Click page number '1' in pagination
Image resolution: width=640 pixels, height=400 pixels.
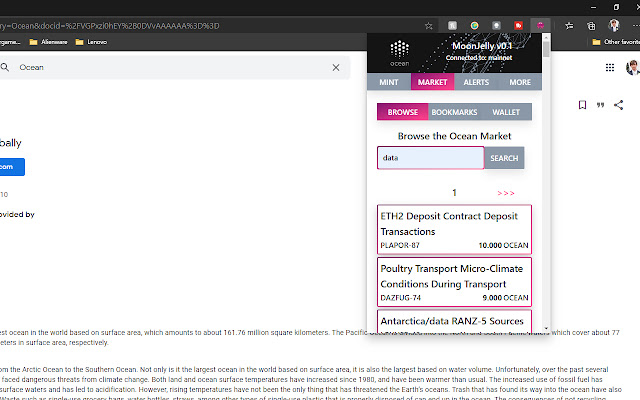454,193
